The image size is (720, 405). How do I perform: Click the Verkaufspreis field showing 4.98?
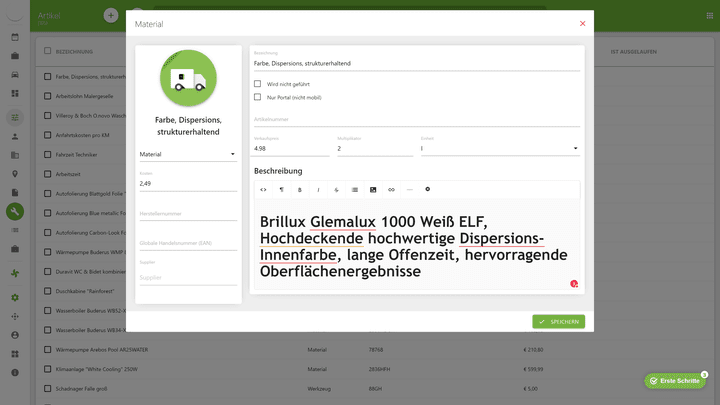coord(292,148)
